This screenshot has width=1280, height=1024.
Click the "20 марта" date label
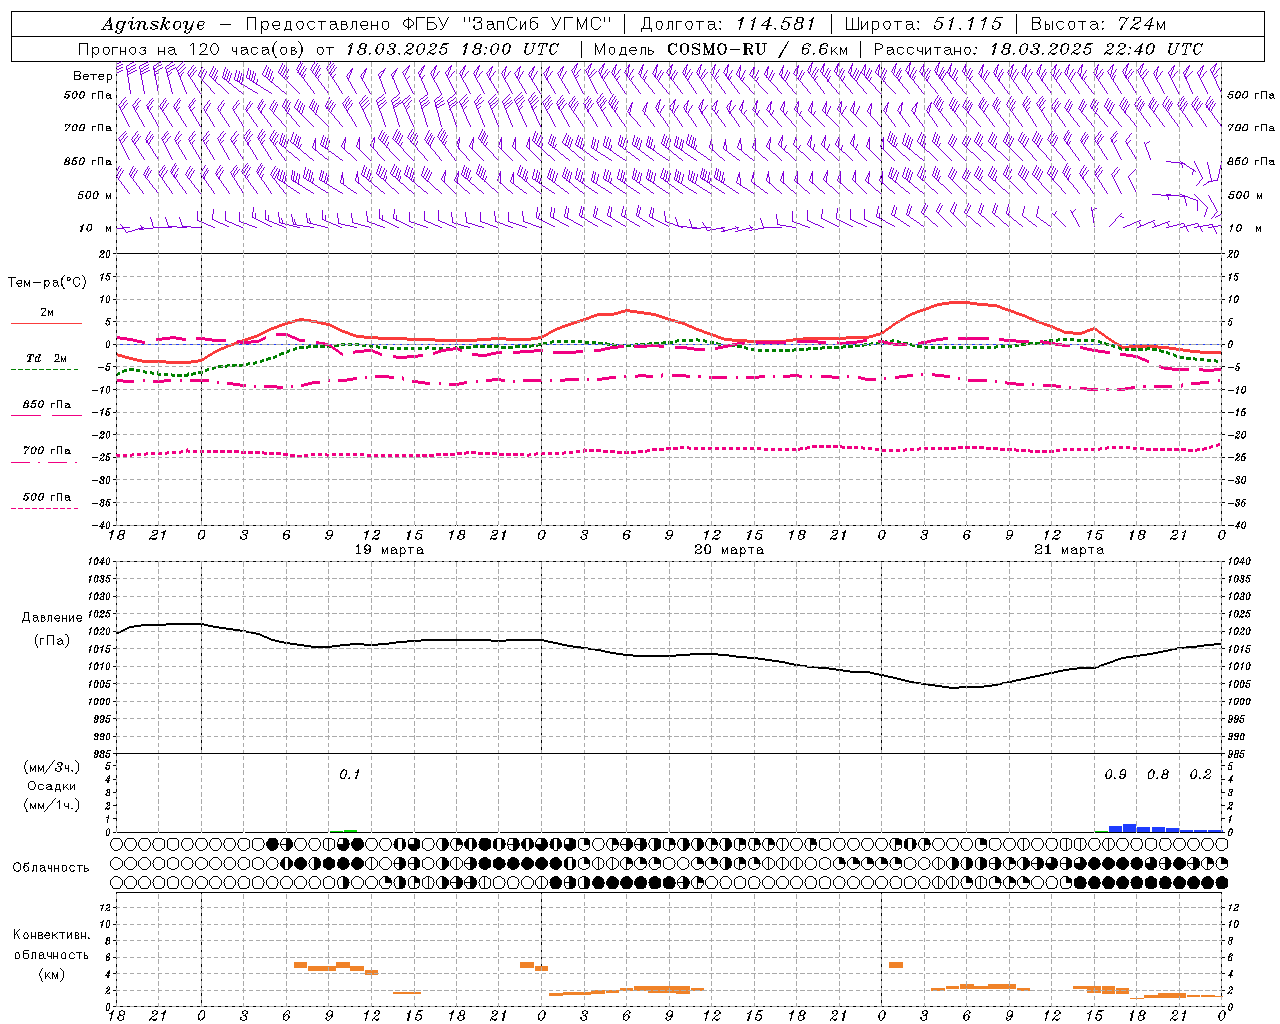point(729,550)
